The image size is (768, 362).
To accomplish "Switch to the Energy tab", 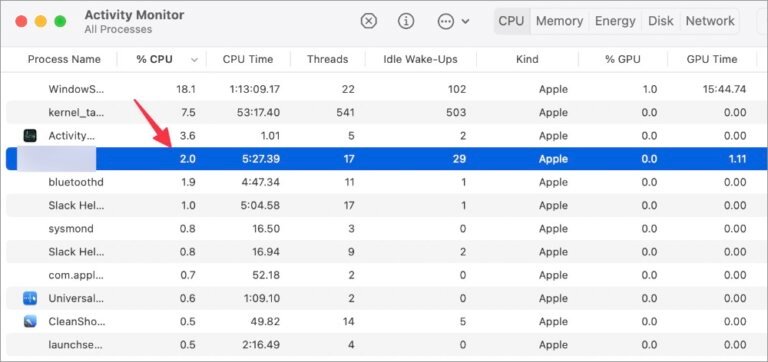I will coord(616,21).
